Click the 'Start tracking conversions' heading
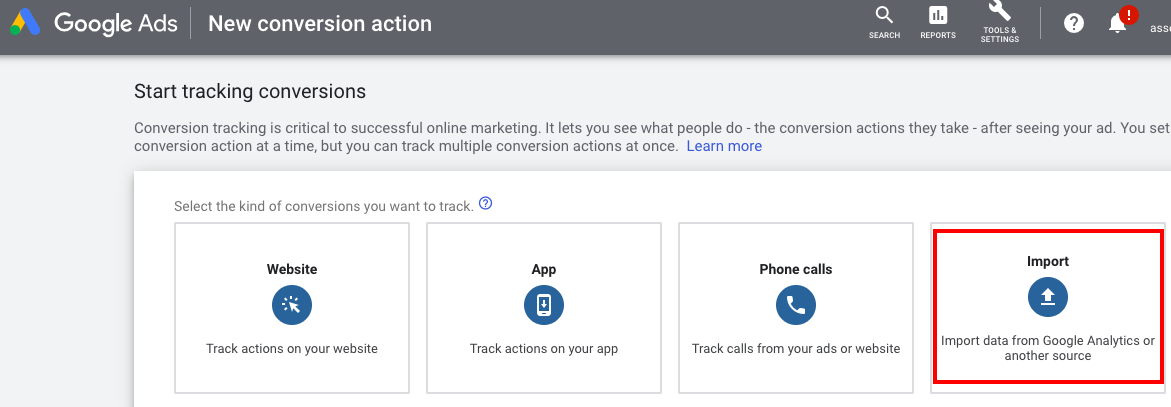The width and height of the screenshot is (1171, 407). coord(250,92)
